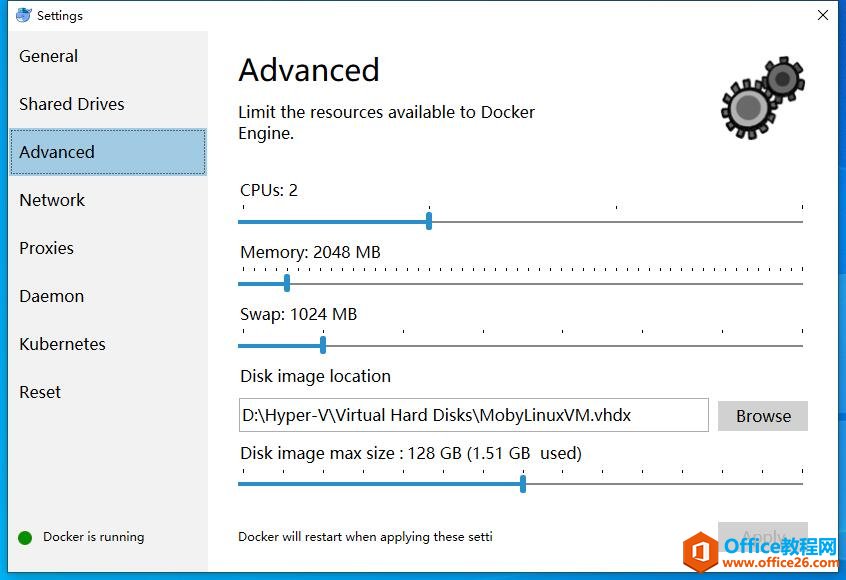Navigate to the Reset section

(x=40, y=392)
